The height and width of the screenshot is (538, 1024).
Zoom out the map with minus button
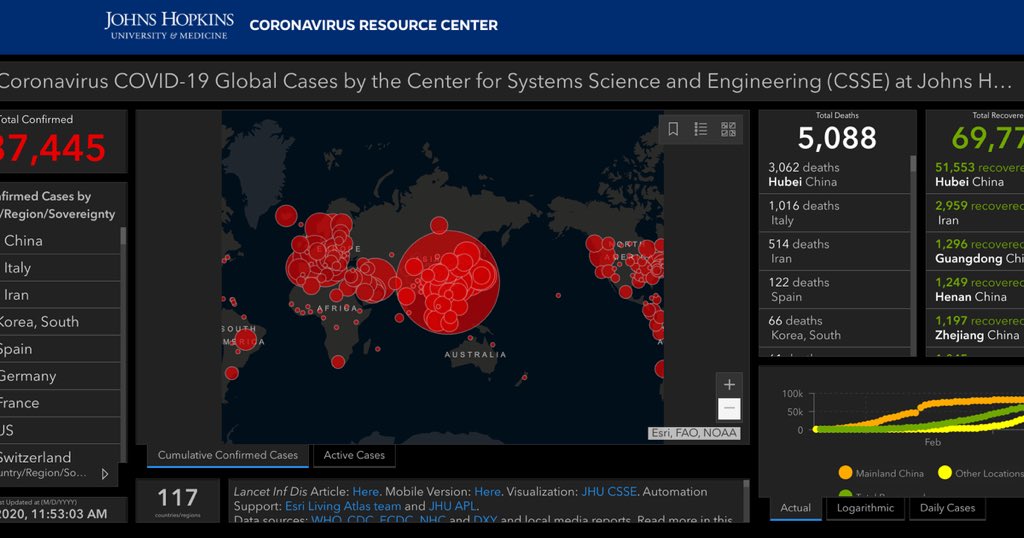[x=729, y=409]
